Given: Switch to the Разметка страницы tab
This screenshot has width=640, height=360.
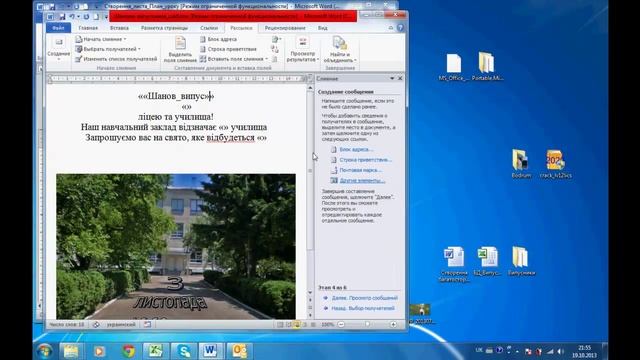Looking at the screenshot, I should 164,28.
